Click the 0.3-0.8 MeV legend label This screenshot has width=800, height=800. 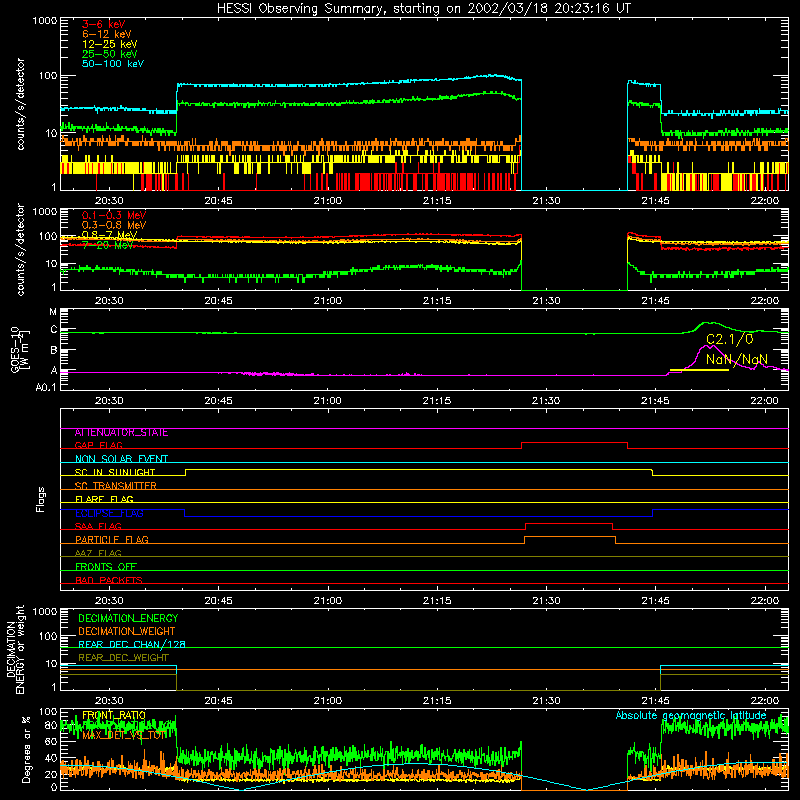[114, 225]
